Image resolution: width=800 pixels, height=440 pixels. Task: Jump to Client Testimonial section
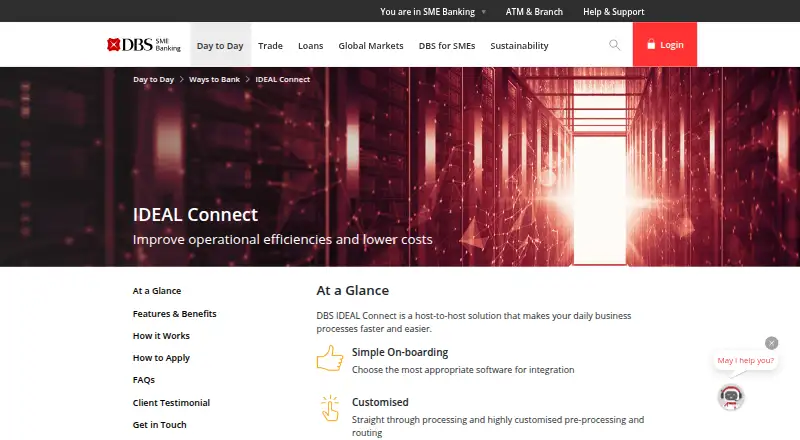point(171,403)
